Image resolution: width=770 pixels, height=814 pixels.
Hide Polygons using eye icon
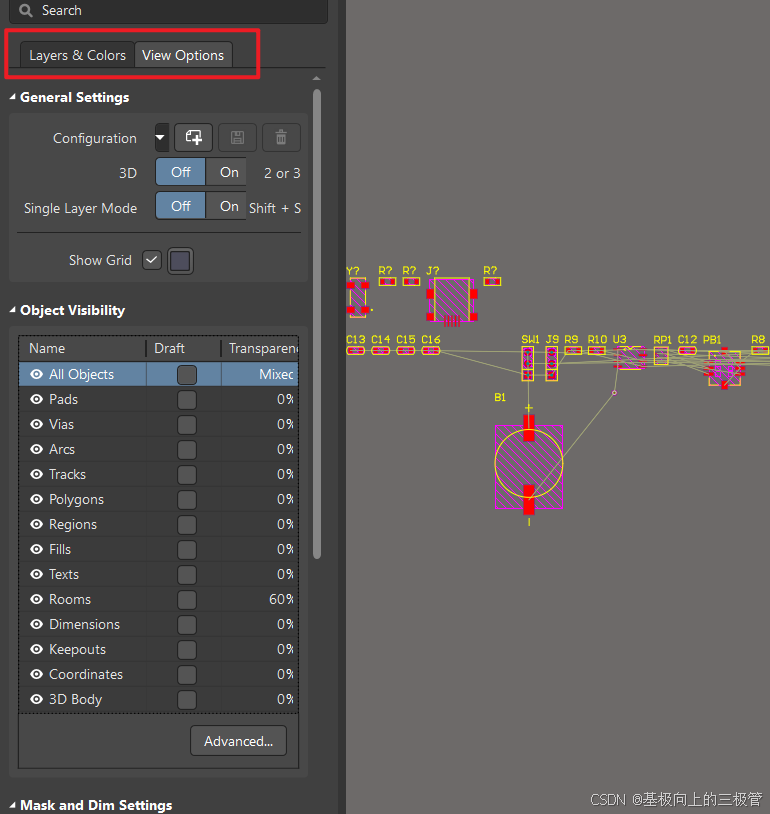(36, 499)
